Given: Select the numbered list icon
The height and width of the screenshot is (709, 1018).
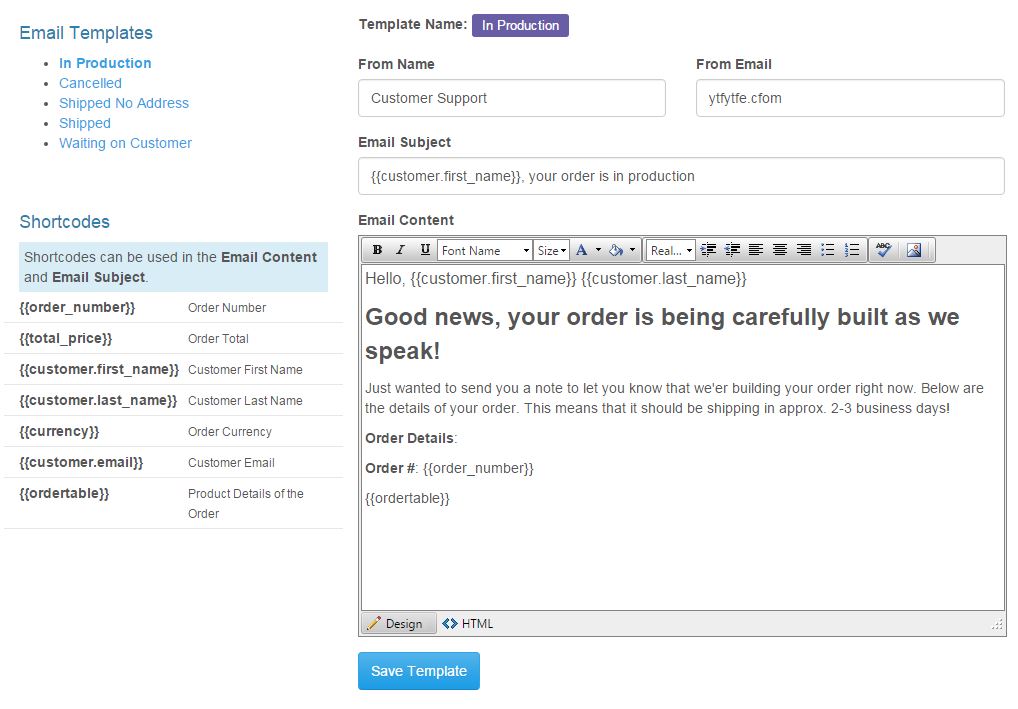Looking at the screenshot, I should (x=851, y=249).
